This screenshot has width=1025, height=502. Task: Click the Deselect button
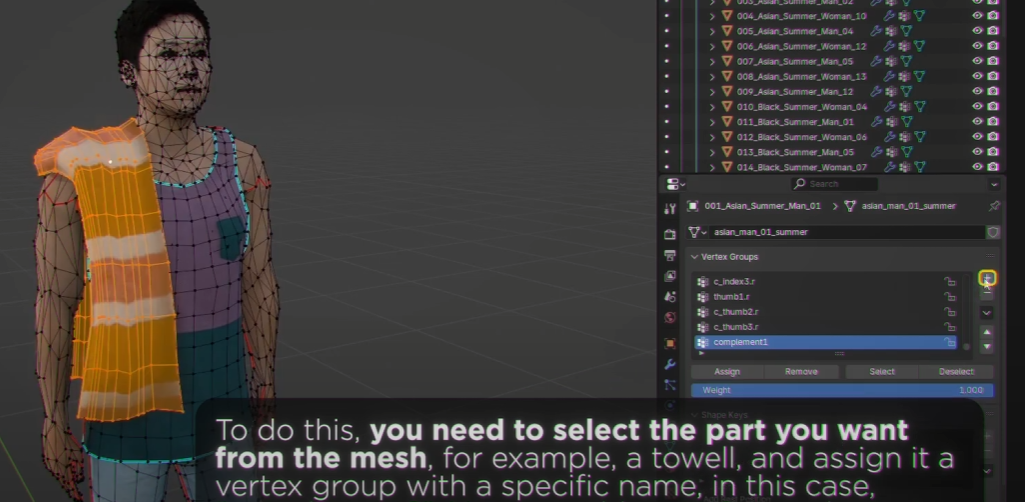[956, 372]
